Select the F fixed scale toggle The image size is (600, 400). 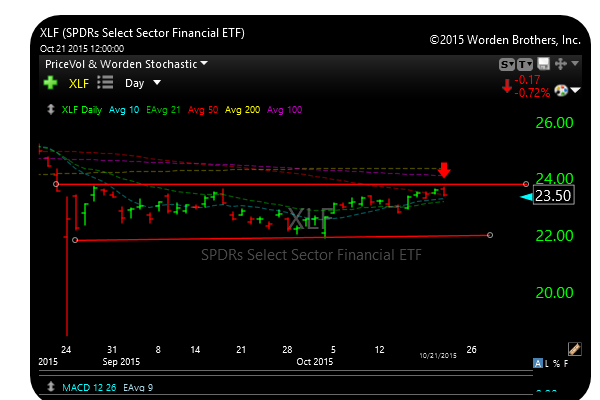[566, 363]
